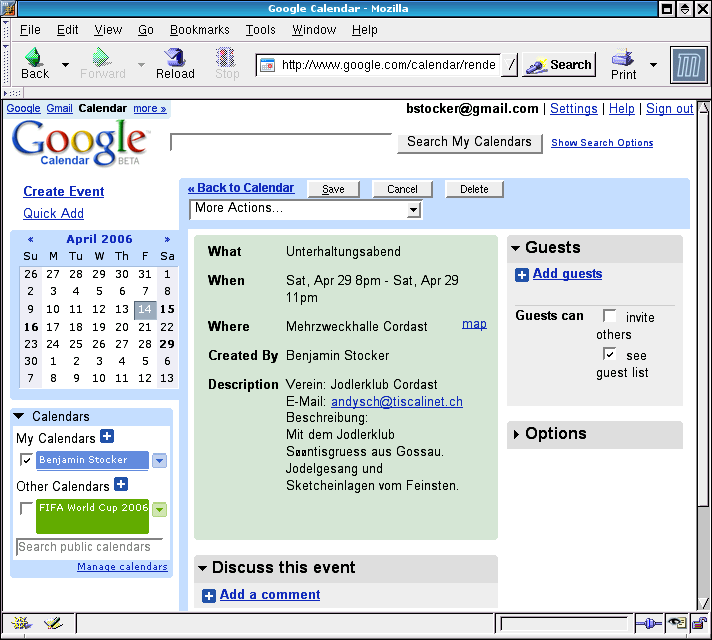Expand the Options section
Screen dimensions: 712x640
516,435
